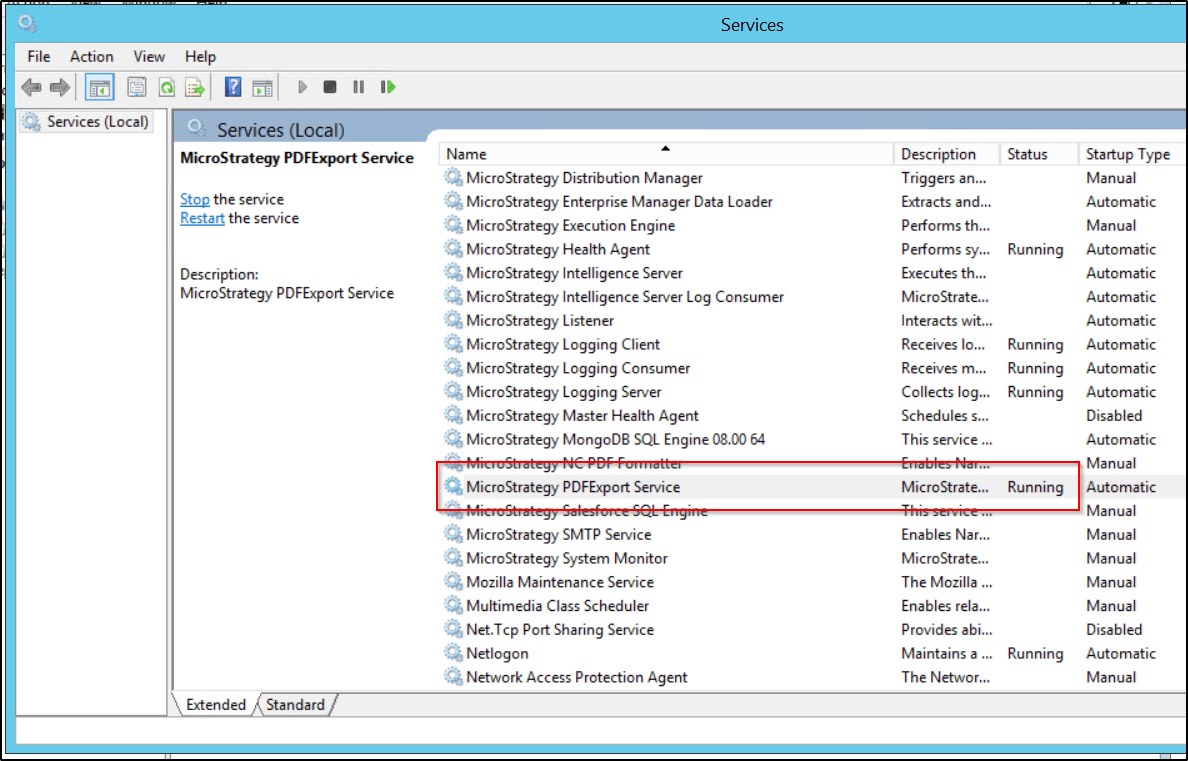The image size is (1188, 761).
Task: Click gear icon of MicroStrategy Health Agent
Action: (x=453, y=249)
